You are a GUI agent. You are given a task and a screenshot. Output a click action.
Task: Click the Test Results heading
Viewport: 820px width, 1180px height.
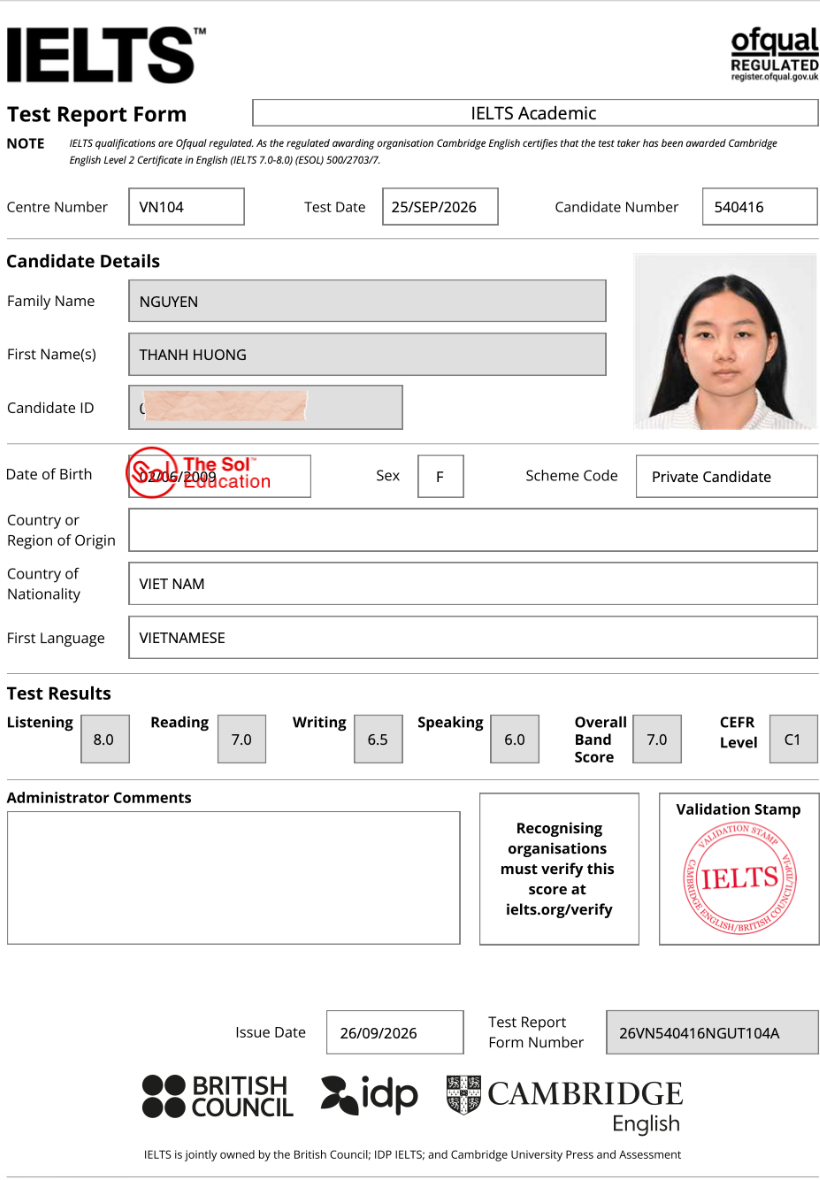point(59,693)
